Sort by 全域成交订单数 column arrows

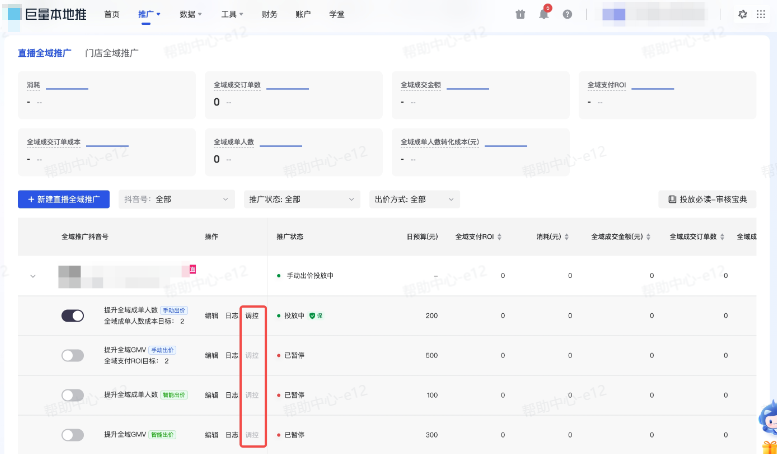722,237
